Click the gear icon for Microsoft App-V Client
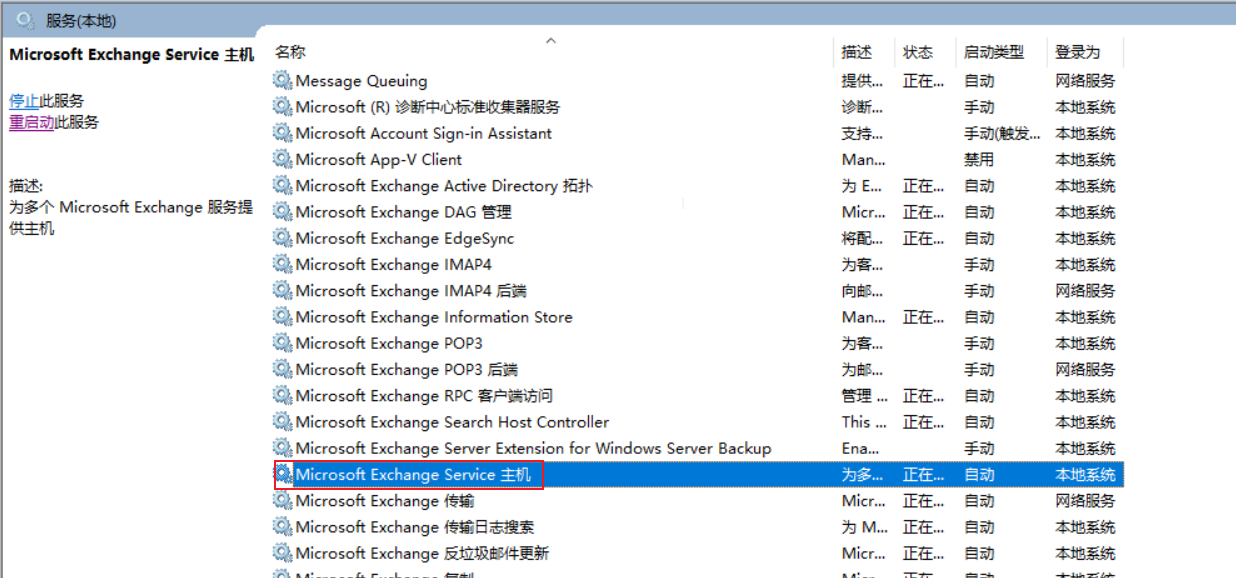The width and height of the screenshot is (1236, 578). pos(283,159)
